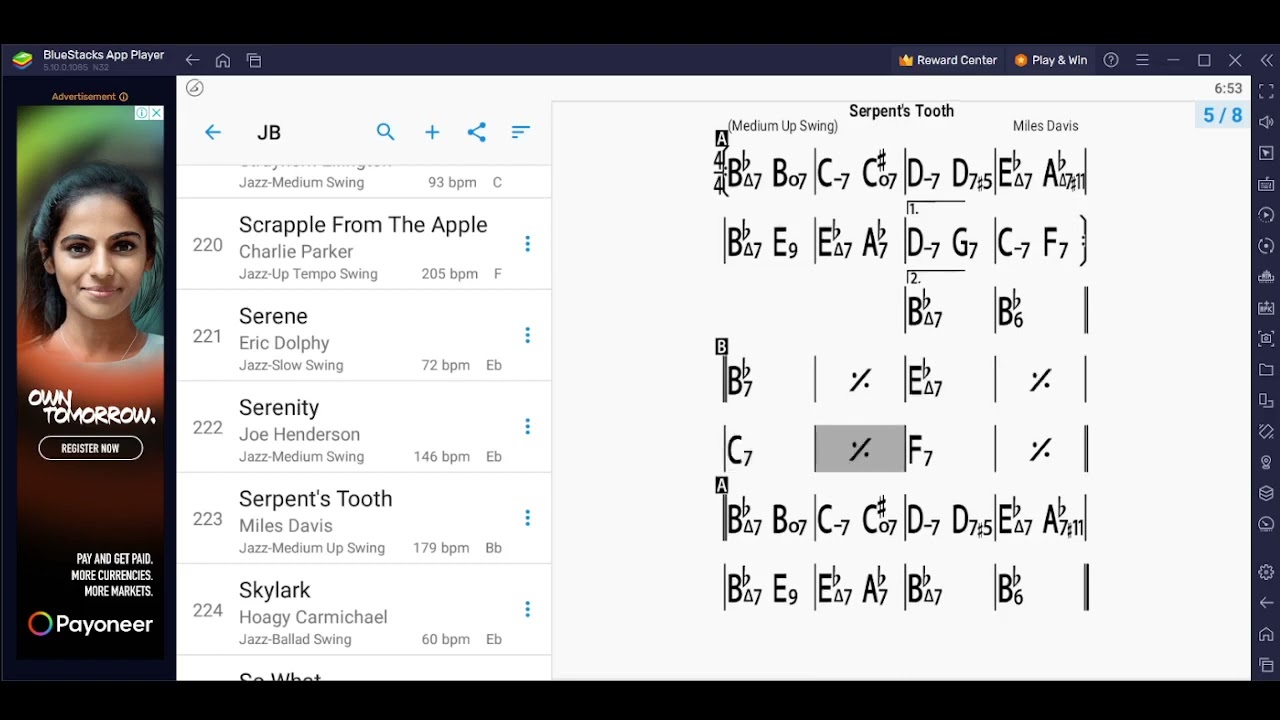Image resolution: width=1280 pixels, height=720 pixels.
Task: Click the ad info icon
Action: [142, 113]
